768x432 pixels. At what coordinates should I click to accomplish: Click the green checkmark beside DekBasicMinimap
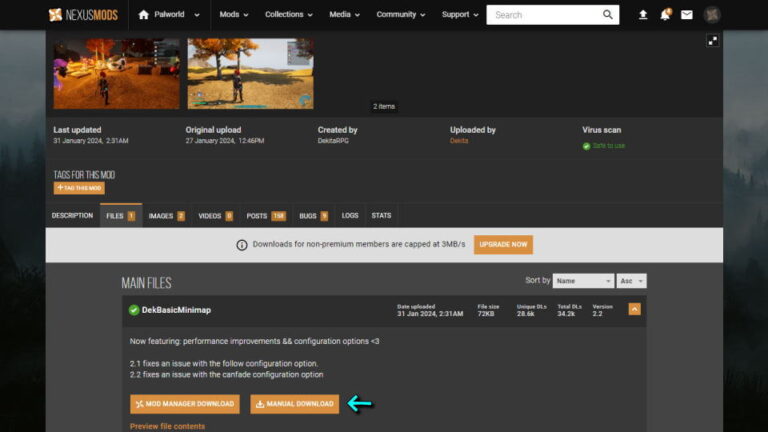coord(134,310)
